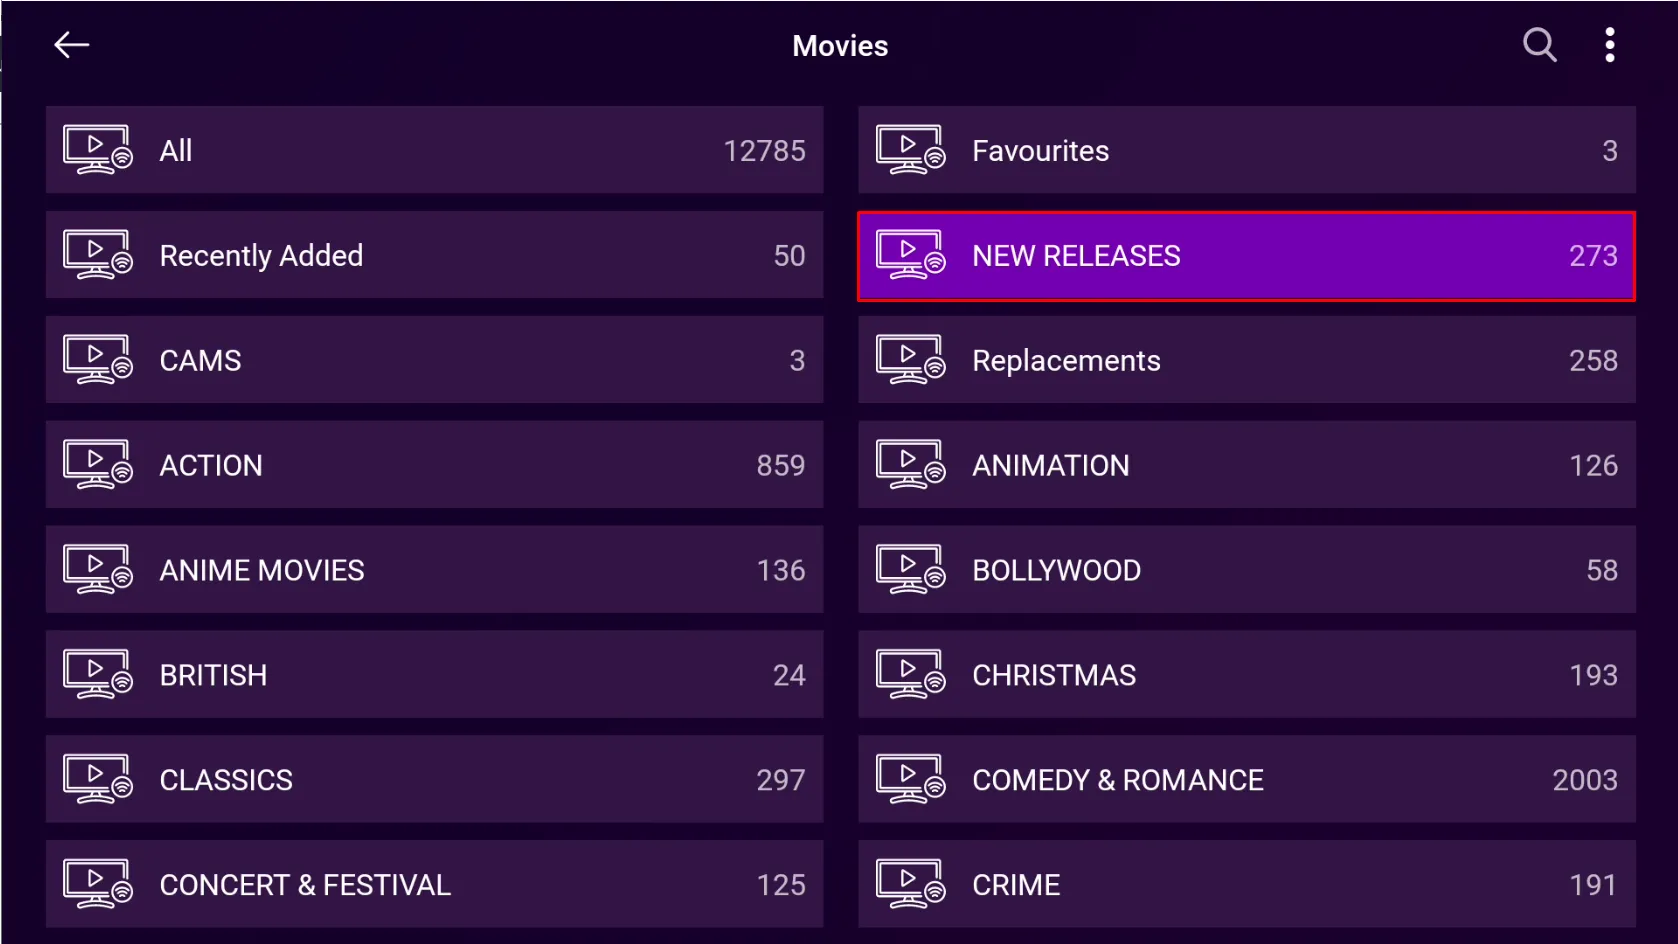Screen dimensions: 1678x944
Task: Select the CONCERT & FESTIVAL category
Action: (x=435, y=885)
